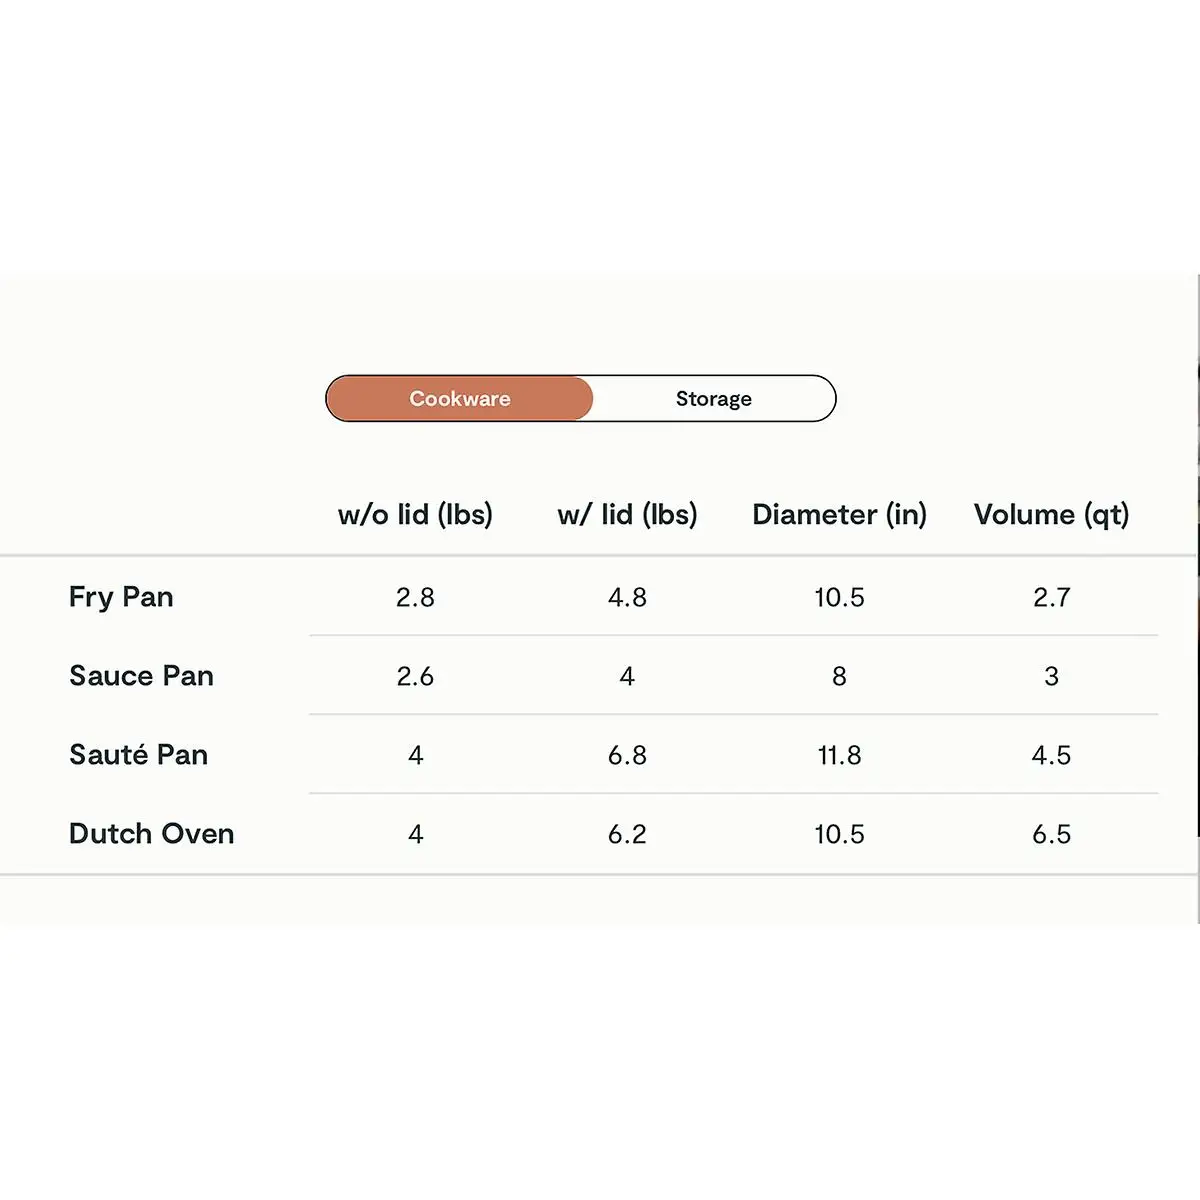Click Fry Pan with-lid weight 4.8

click(x=627, y=598)
